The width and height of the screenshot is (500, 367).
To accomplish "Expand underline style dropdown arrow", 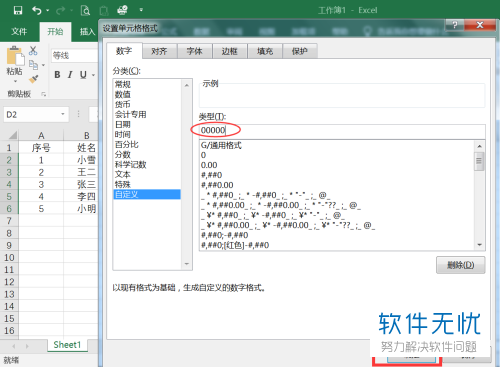I will [x=93, y=75].
